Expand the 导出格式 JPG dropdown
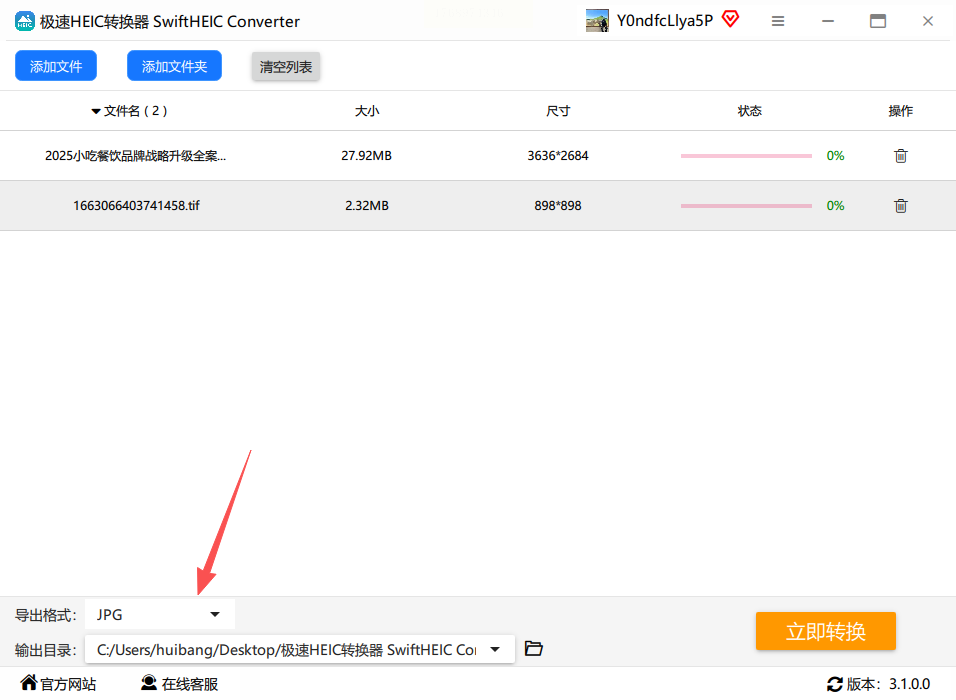 point(160,615)
